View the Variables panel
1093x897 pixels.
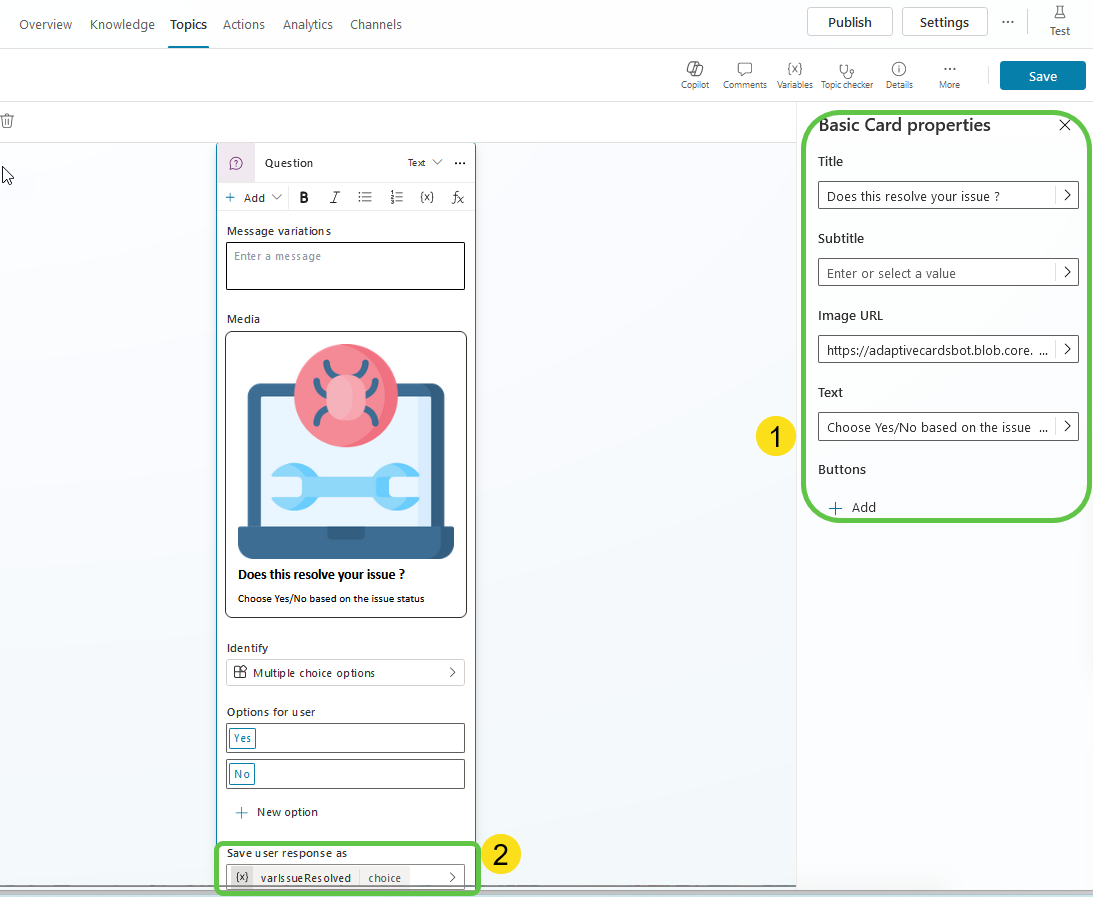pos(794,75)
